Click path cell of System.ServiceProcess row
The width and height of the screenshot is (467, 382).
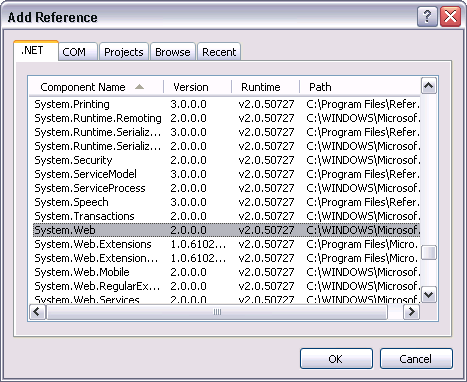[x=363, y=188]
